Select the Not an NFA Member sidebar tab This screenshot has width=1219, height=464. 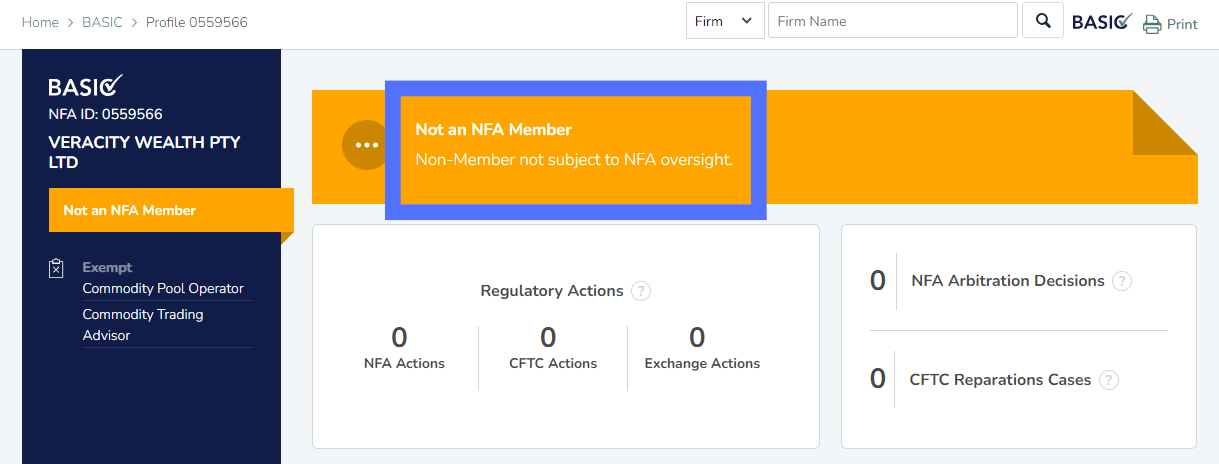click(x=170, y=210)
